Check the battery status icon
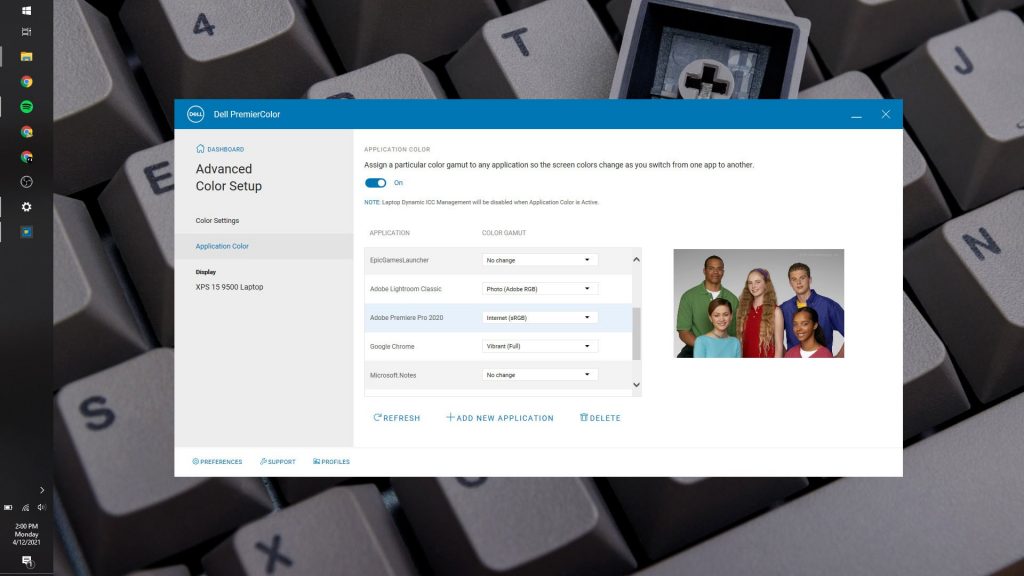The image size is (1024, 576). click(x=8, y=507)
